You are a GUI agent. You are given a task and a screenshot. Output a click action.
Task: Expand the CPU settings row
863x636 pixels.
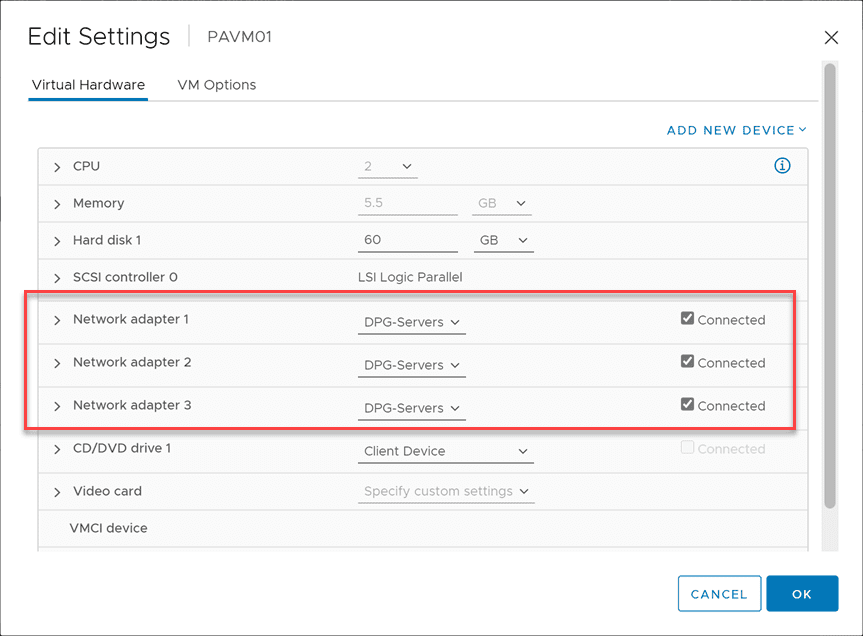click(57, 167)
